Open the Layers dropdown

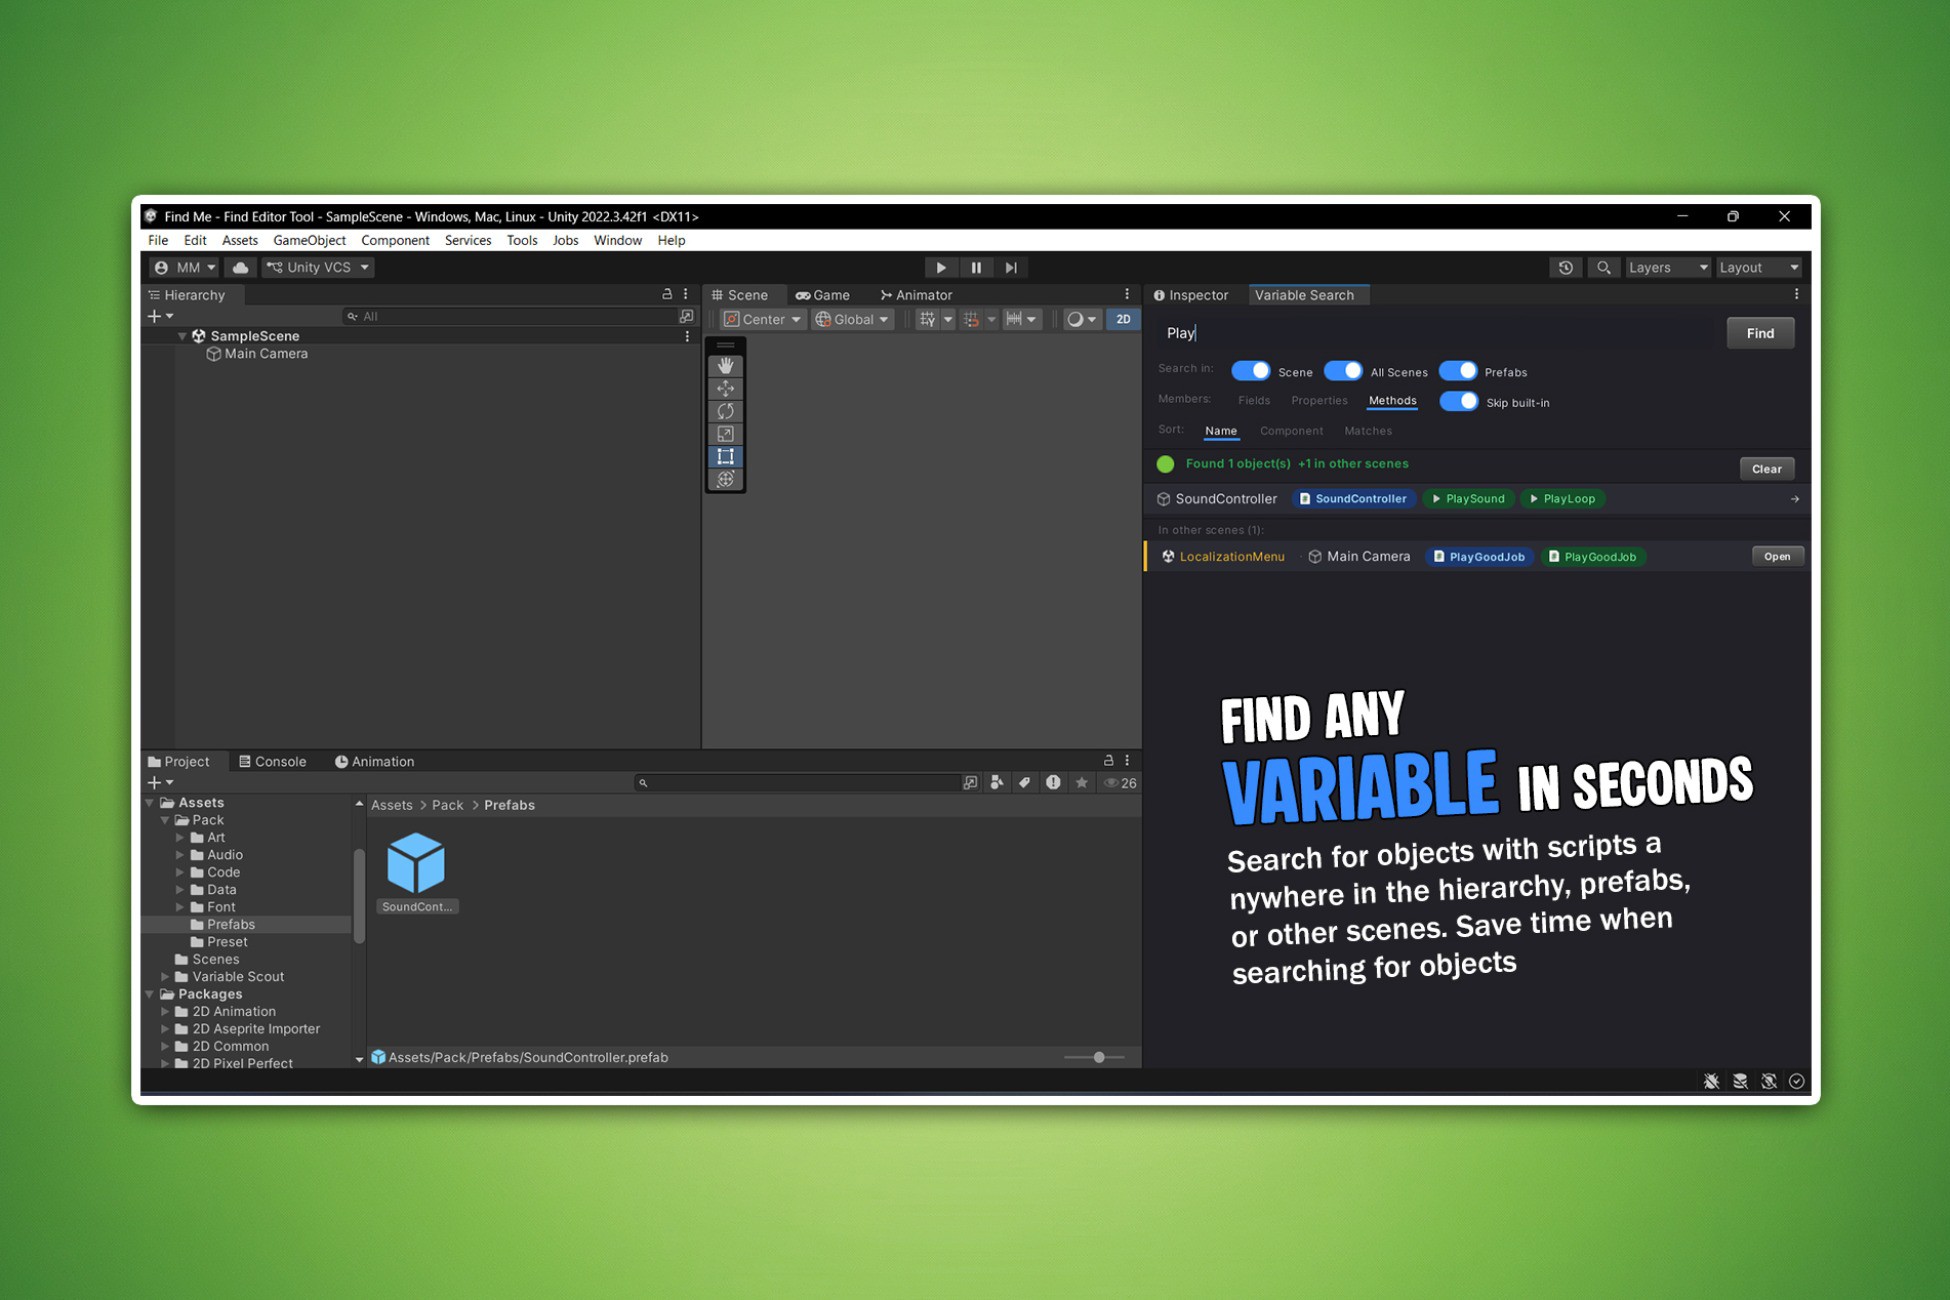tap(1667, 267)
